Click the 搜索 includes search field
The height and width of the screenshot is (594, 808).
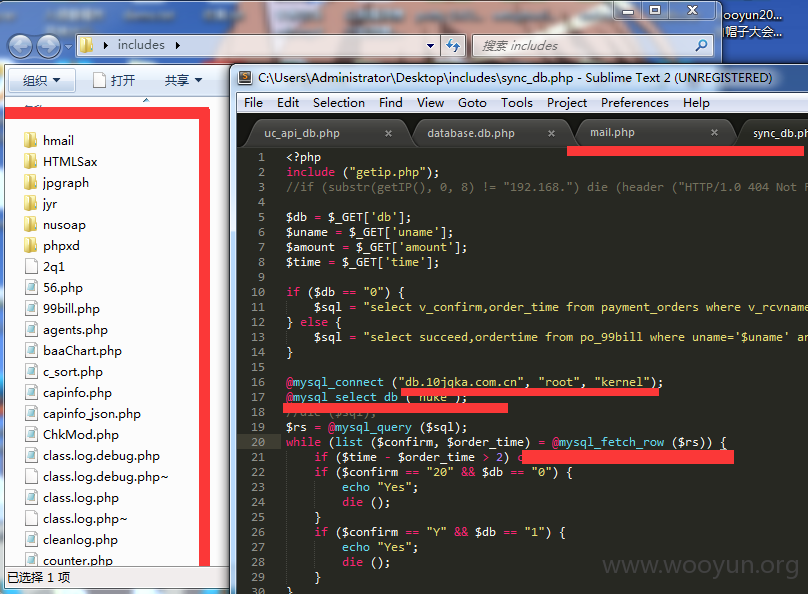click(593, 45)
